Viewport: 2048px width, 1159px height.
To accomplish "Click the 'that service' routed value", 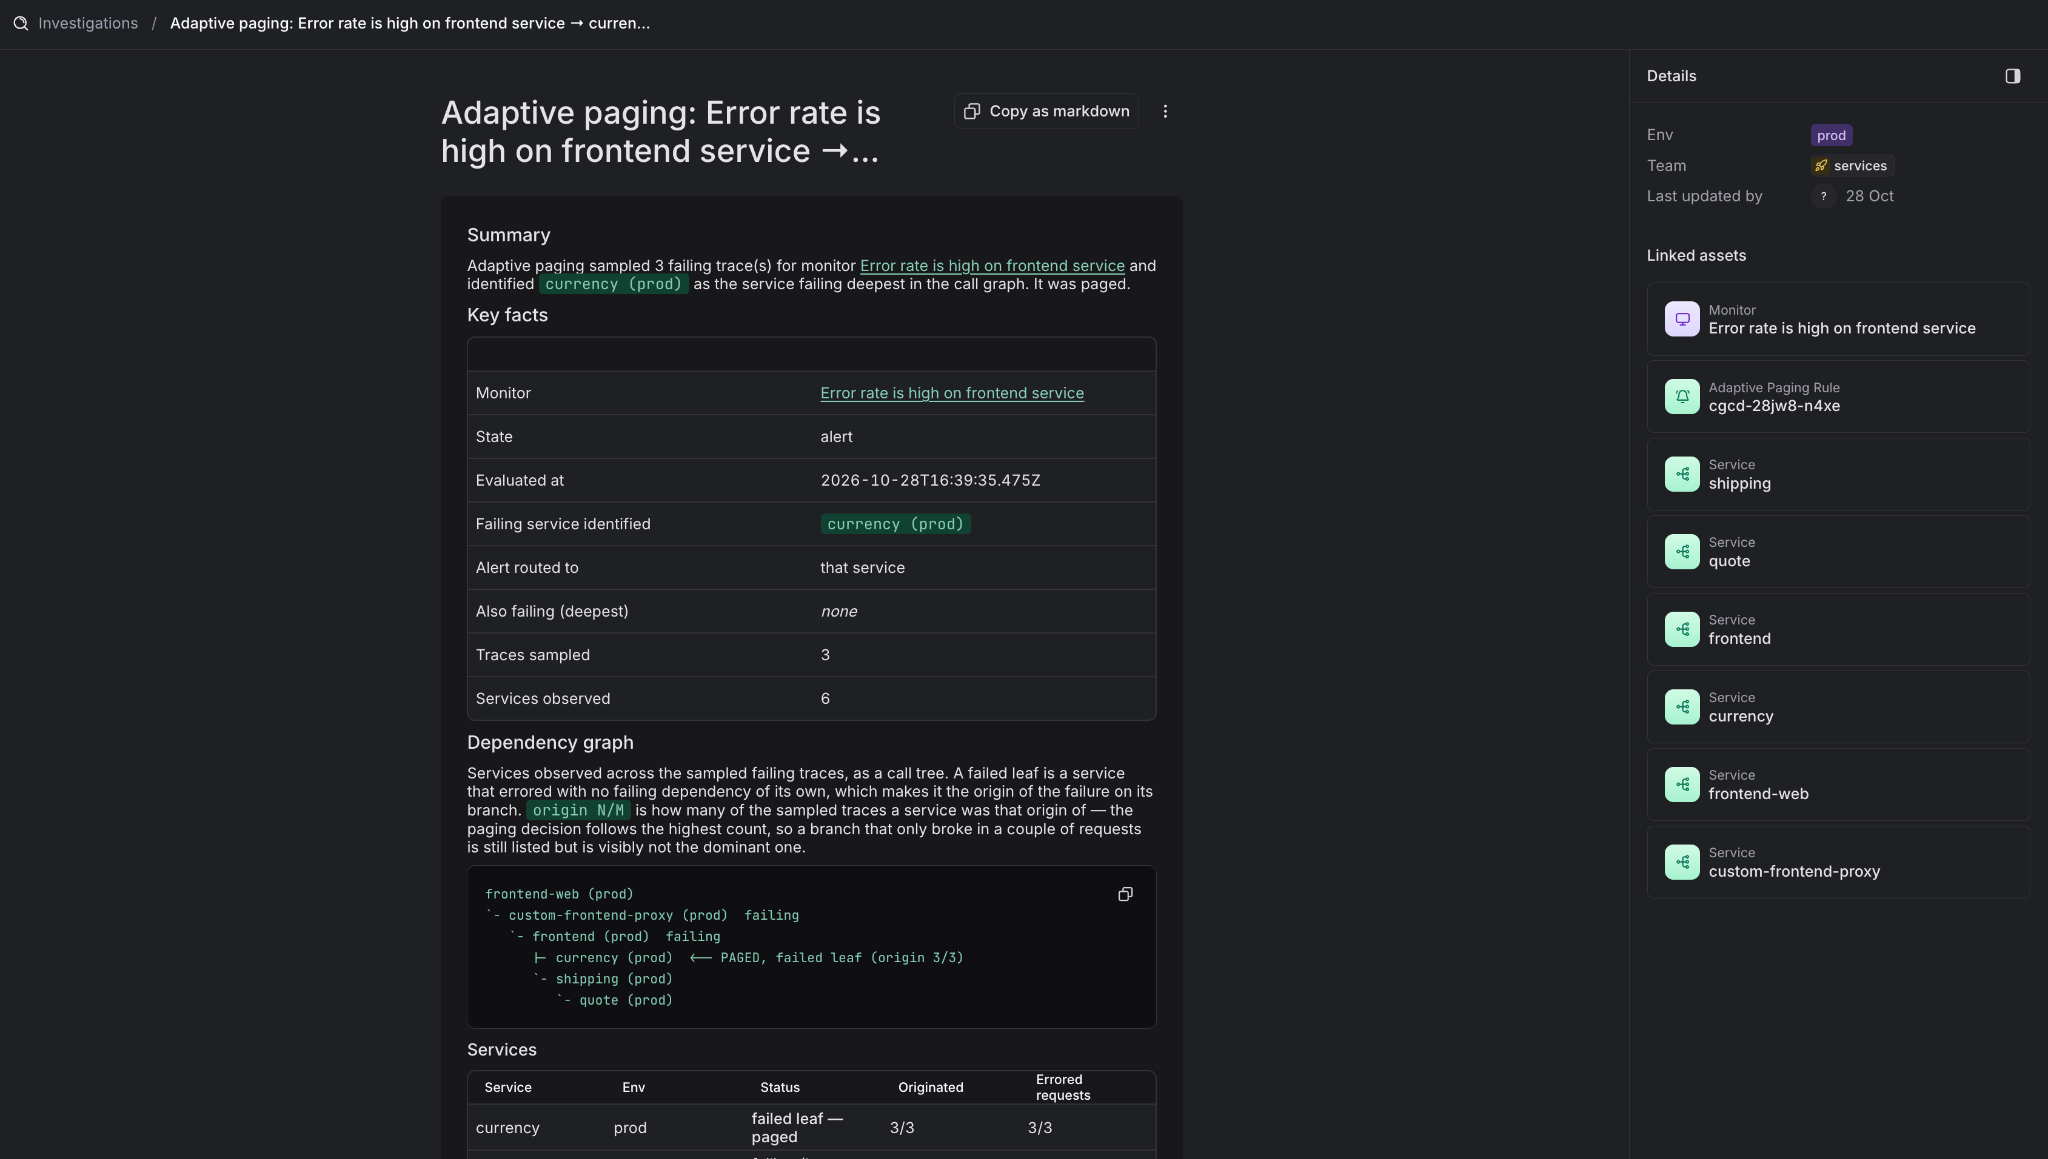I will pos(862,567).
